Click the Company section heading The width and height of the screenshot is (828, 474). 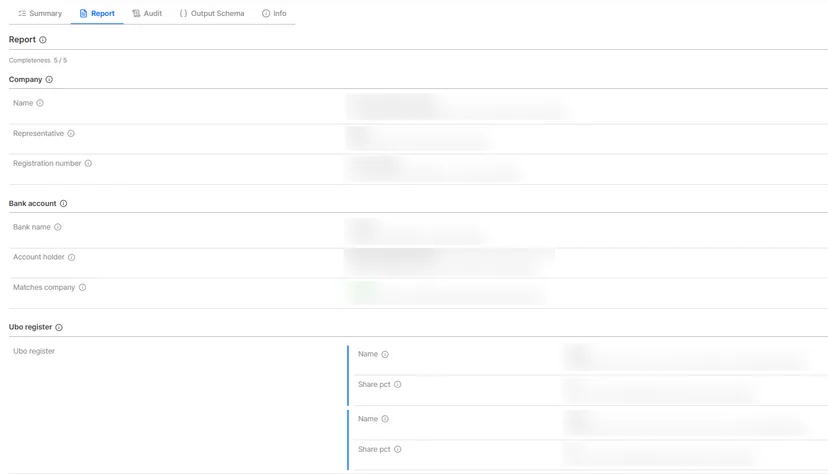coord(25,80)
